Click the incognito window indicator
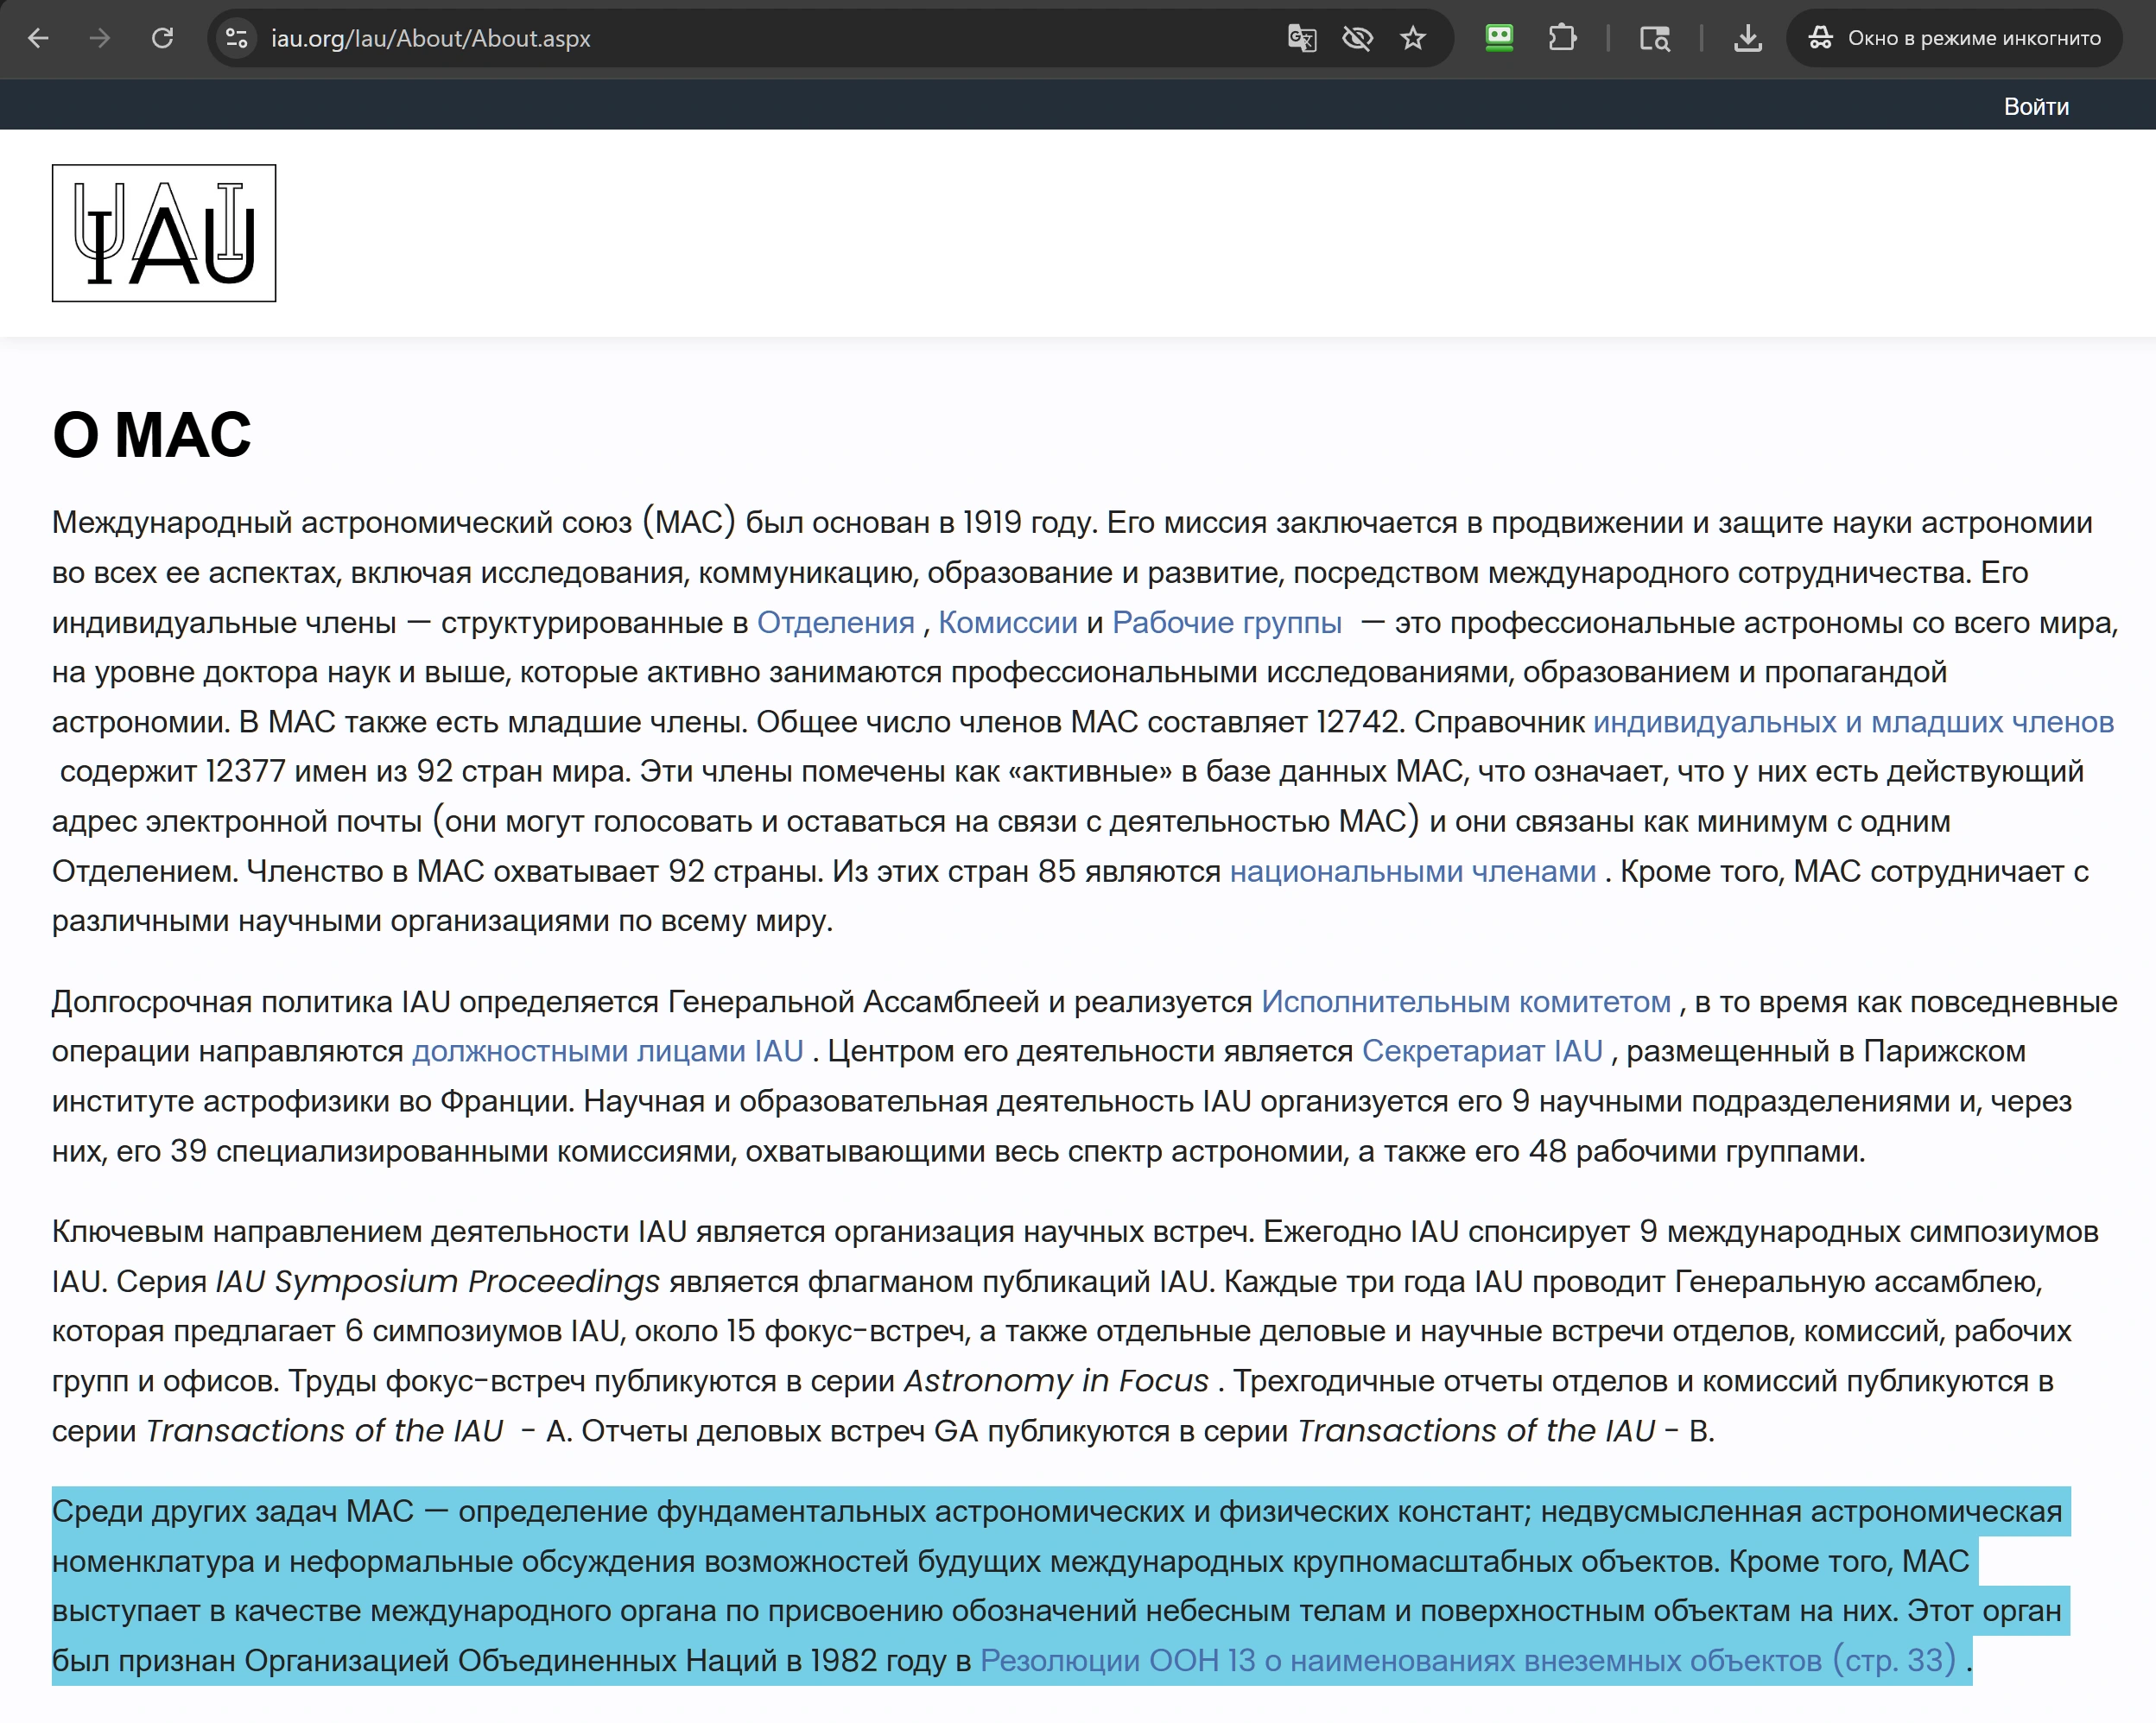This screenshot has width=2156, height=1723. tap(1954, 38)
